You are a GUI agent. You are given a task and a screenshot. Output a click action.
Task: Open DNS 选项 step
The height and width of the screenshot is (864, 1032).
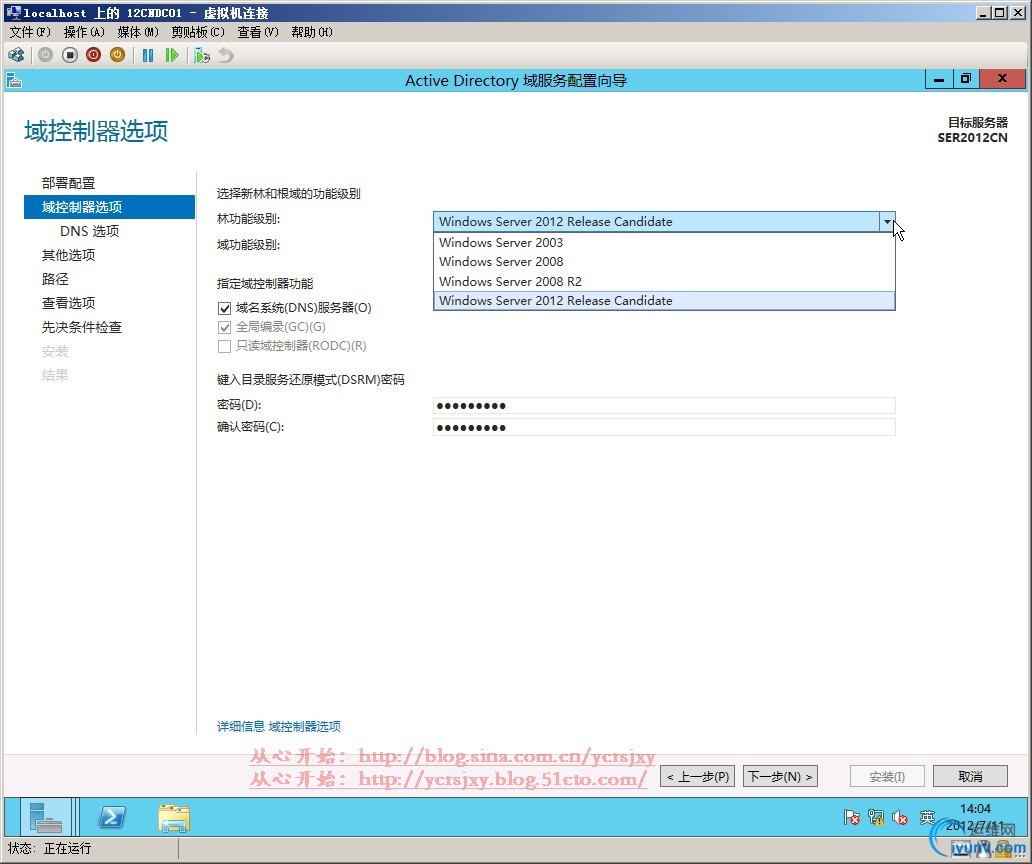coord(90,231)
